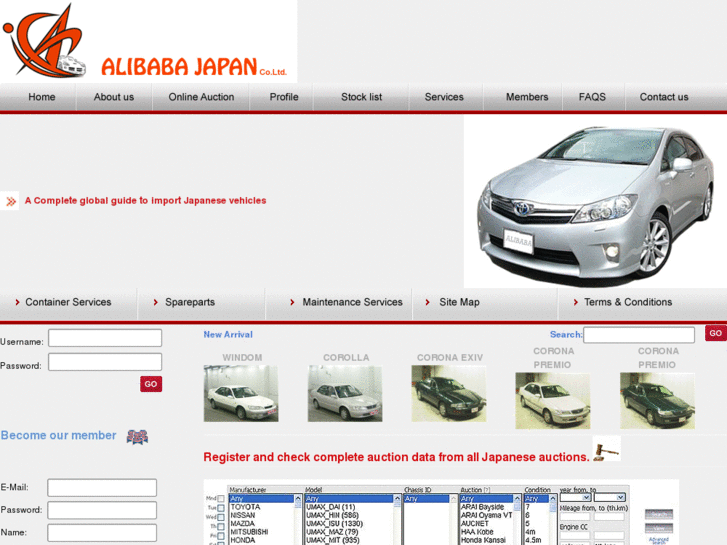Viewport: 727px width, 545px height.
Task: Focus the registration Password field
Action: click(102, 510)
